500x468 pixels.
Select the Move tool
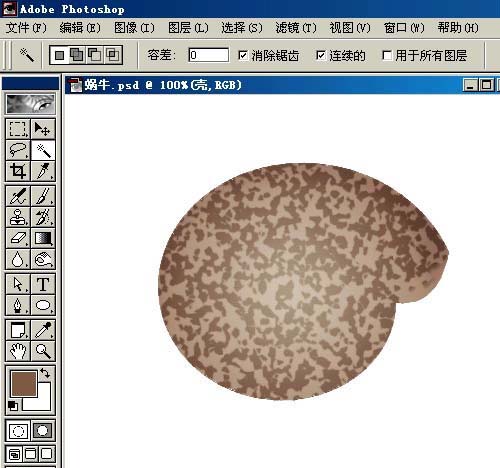coord(43,129)
